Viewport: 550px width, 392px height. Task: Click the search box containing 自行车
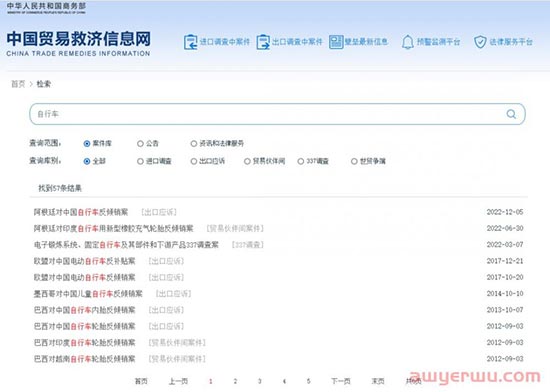pos(277,114)
